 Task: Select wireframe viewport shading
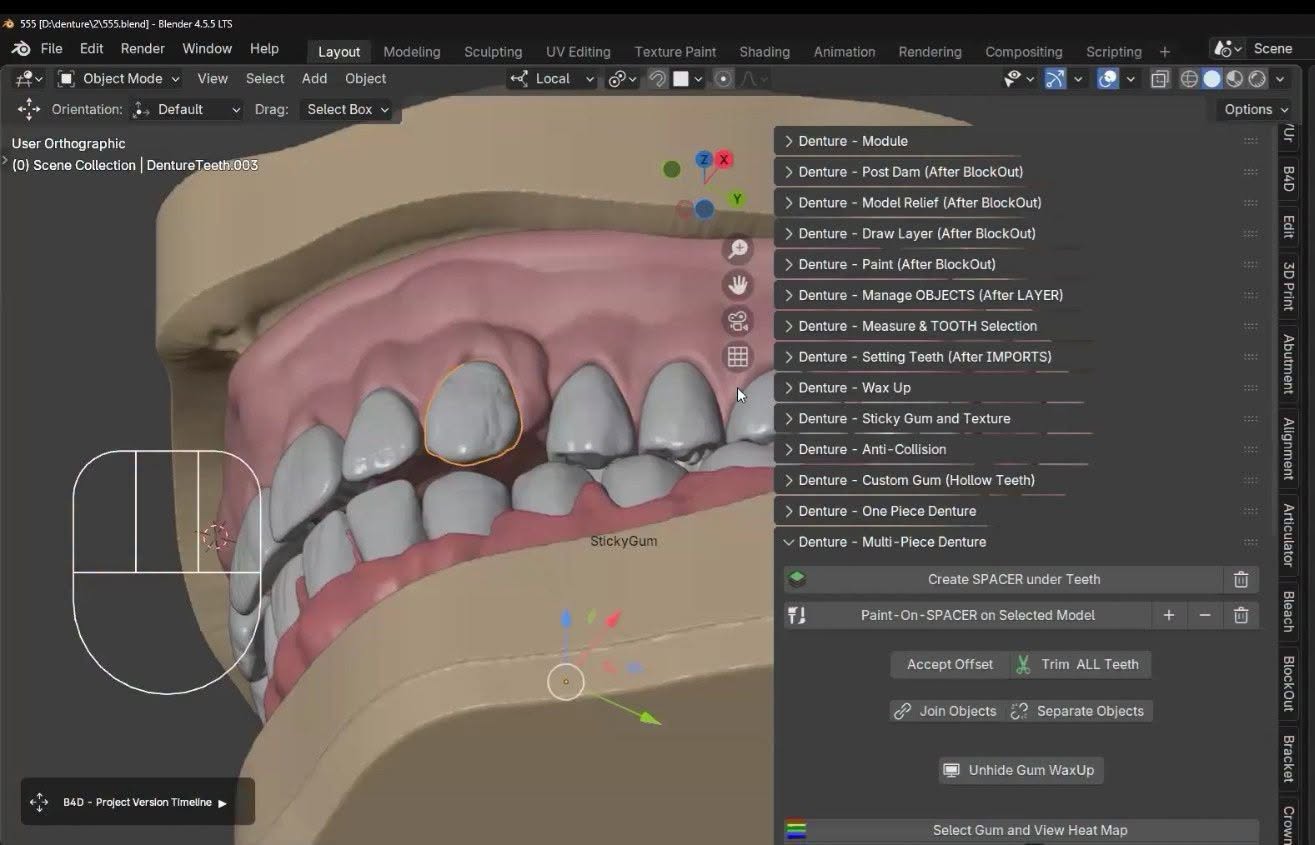[x=1189, y=78]
